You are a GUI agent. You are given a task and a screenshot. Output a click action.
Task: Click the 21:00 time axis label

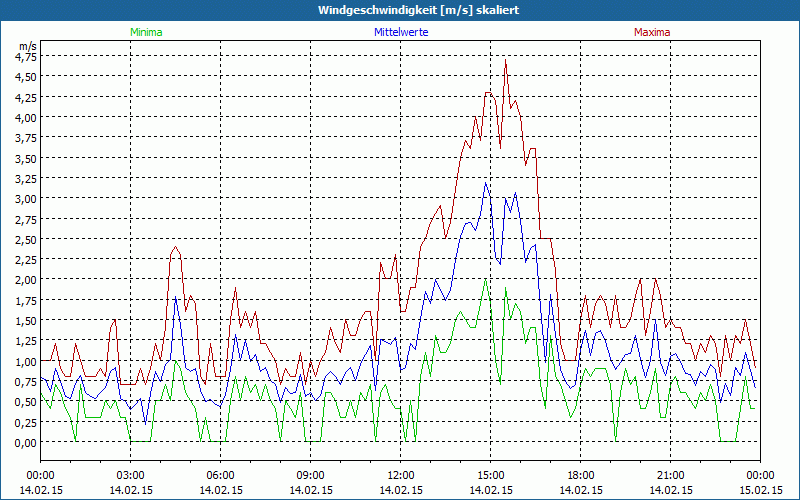pyautogui.click(x=670, y=476)
